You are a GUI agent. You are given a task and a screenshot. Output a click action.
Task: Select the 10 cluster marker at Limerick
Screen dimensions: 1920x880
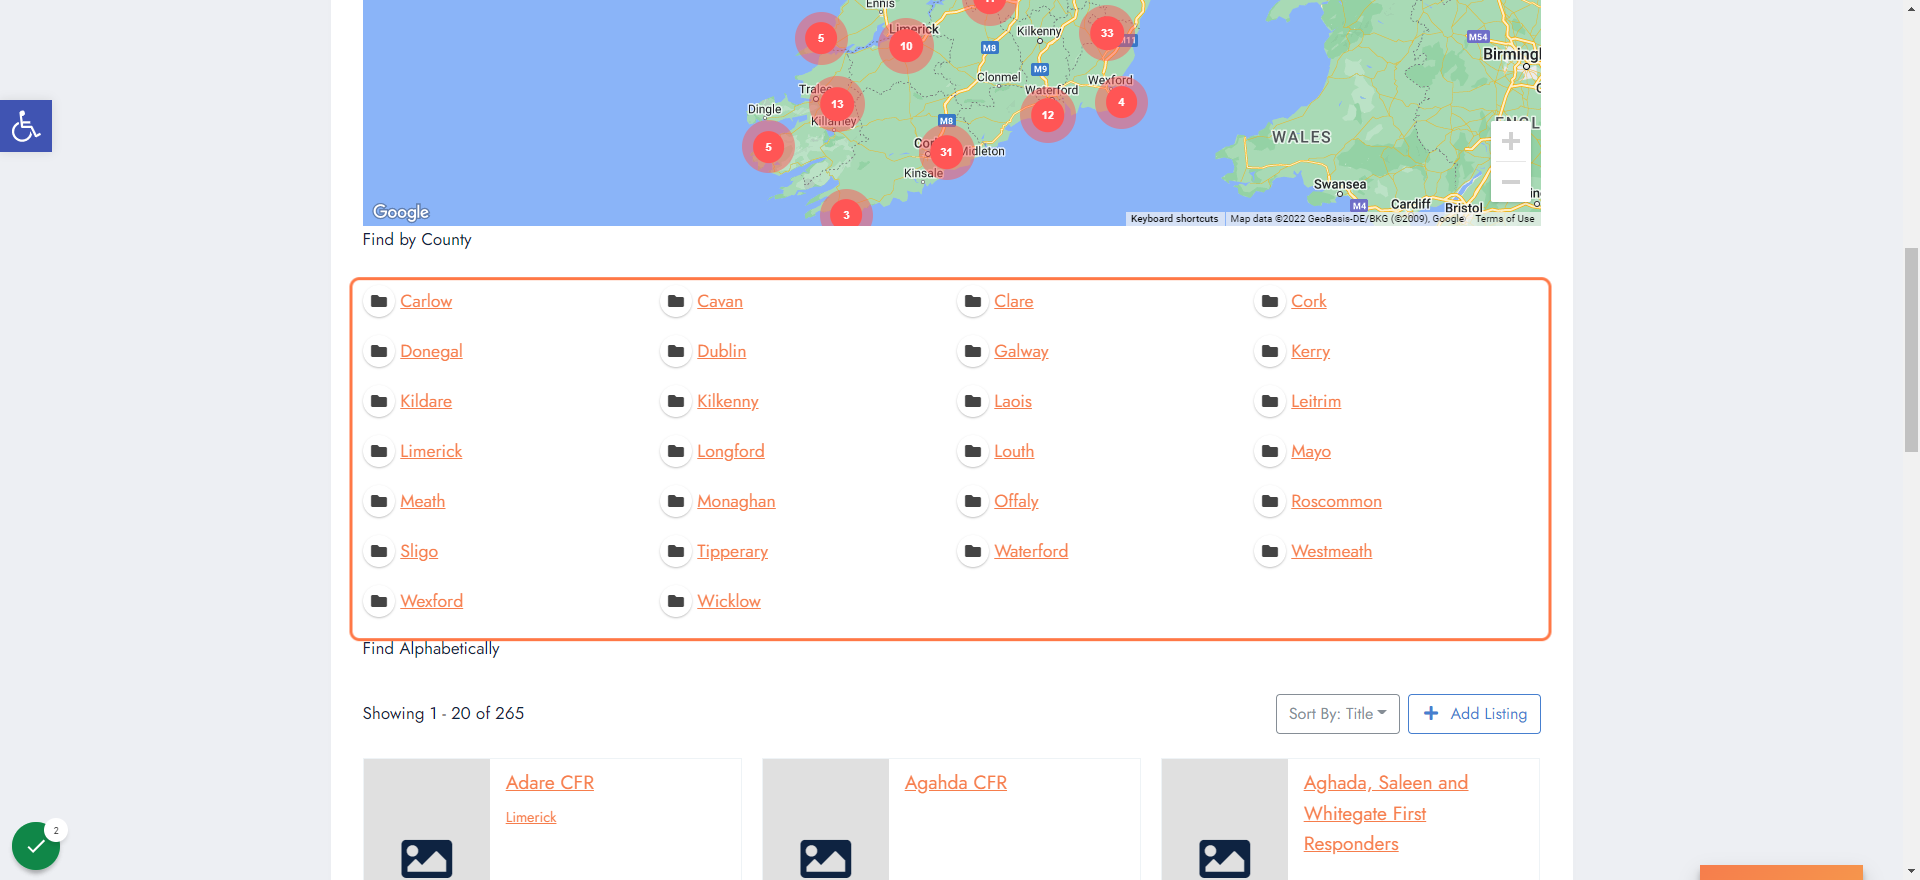coord(906,46)
